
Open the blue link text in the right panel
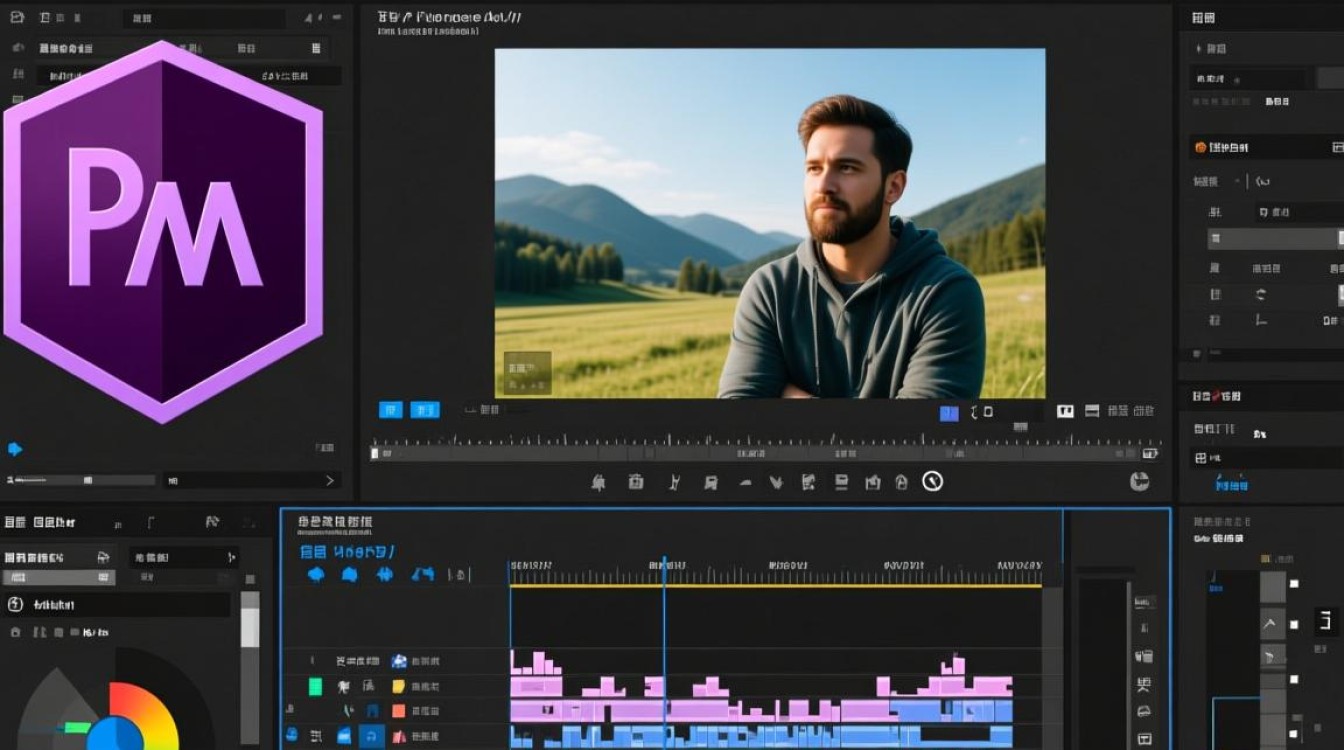[x=1231, y=484]
